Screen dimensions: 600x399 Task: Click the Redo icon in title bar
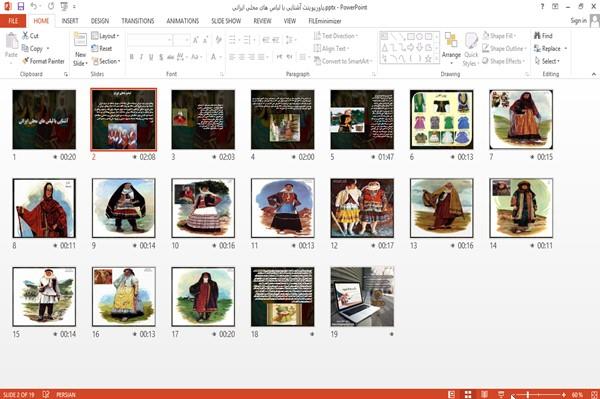point(51,6)
